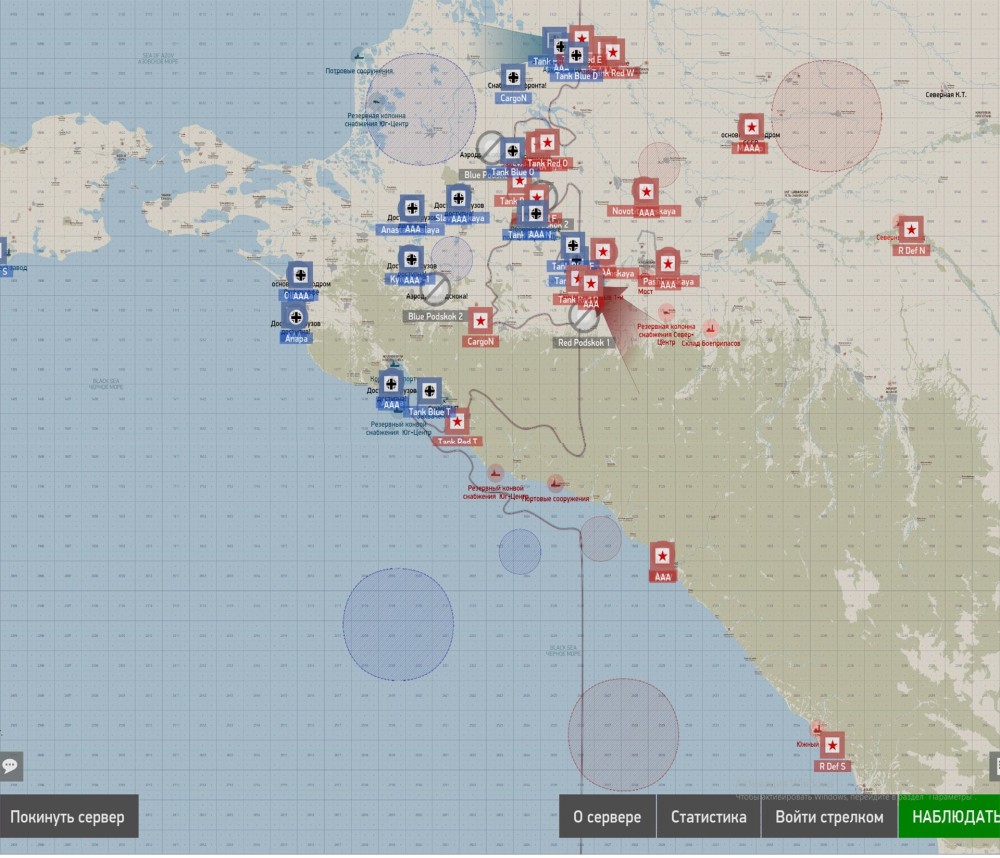The width and height of the screenshot is (1000, 858).
Task: Click Войти стрелком button
Action: [829, 817]
